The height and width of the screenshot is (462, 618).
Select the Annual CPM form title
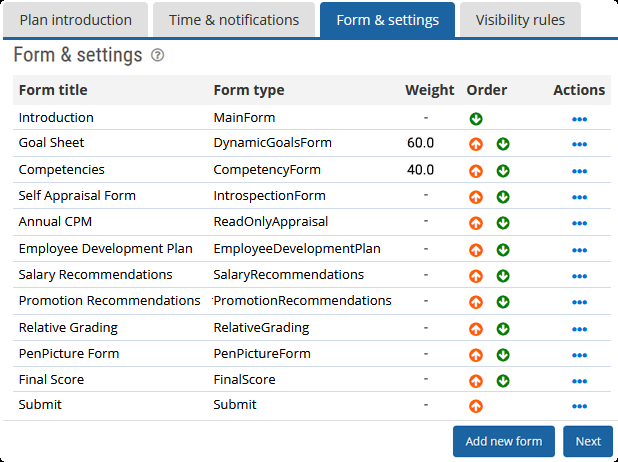click(55, 222)
